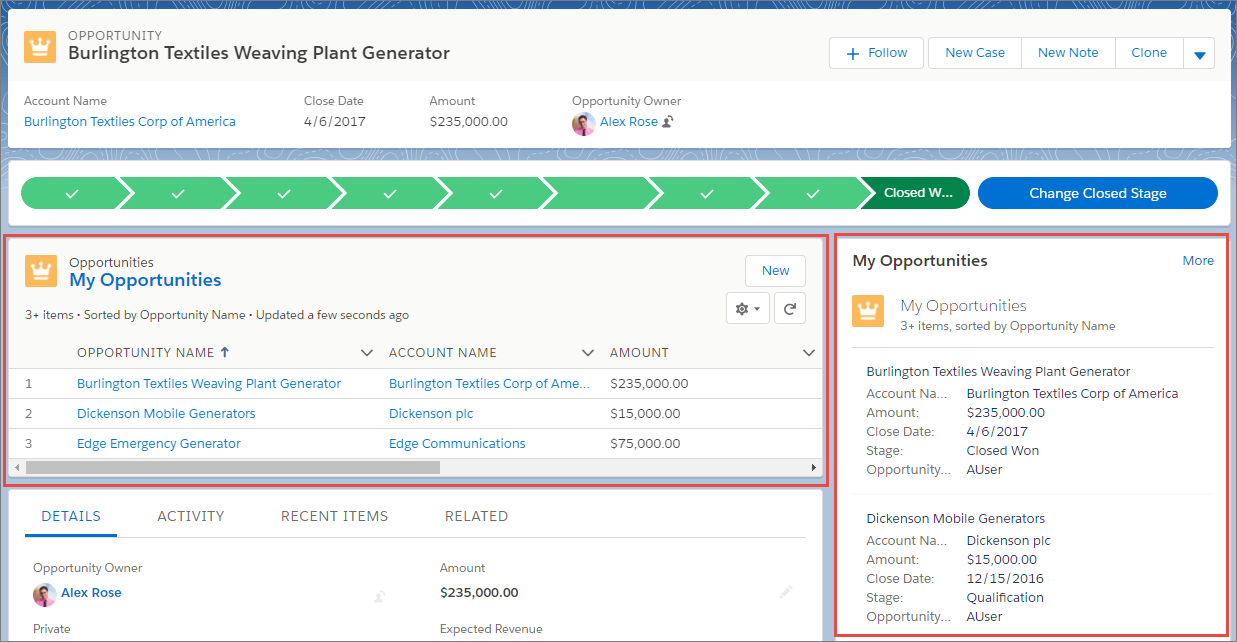The width and height of the screenshot is (1237, 642).
Task: Open the Opportunity Name column dropdown
Action: [367, 353]
